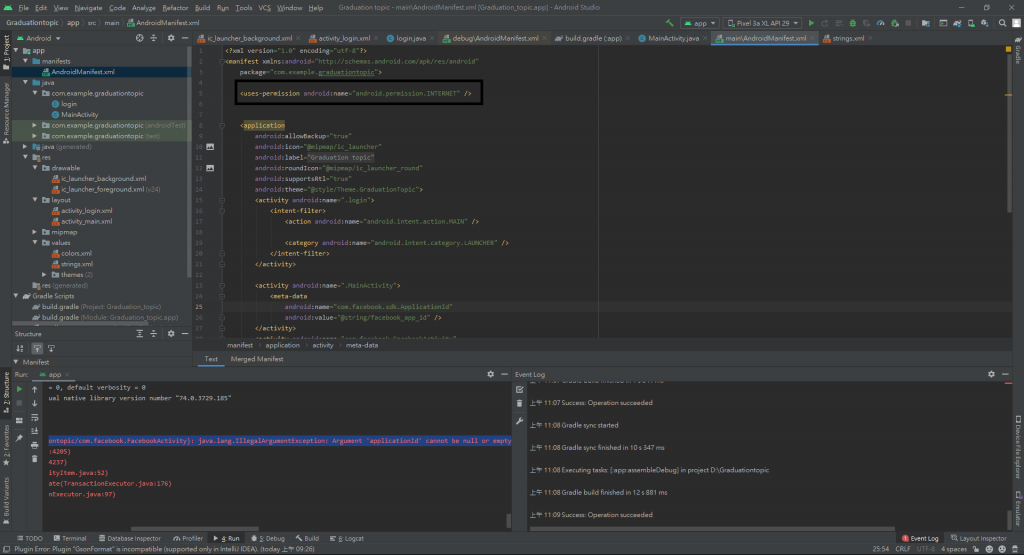Screen dimensions: 1024x555
Task: Click the green Run app button
Action: pyautogui.click(x=811, y=22)
